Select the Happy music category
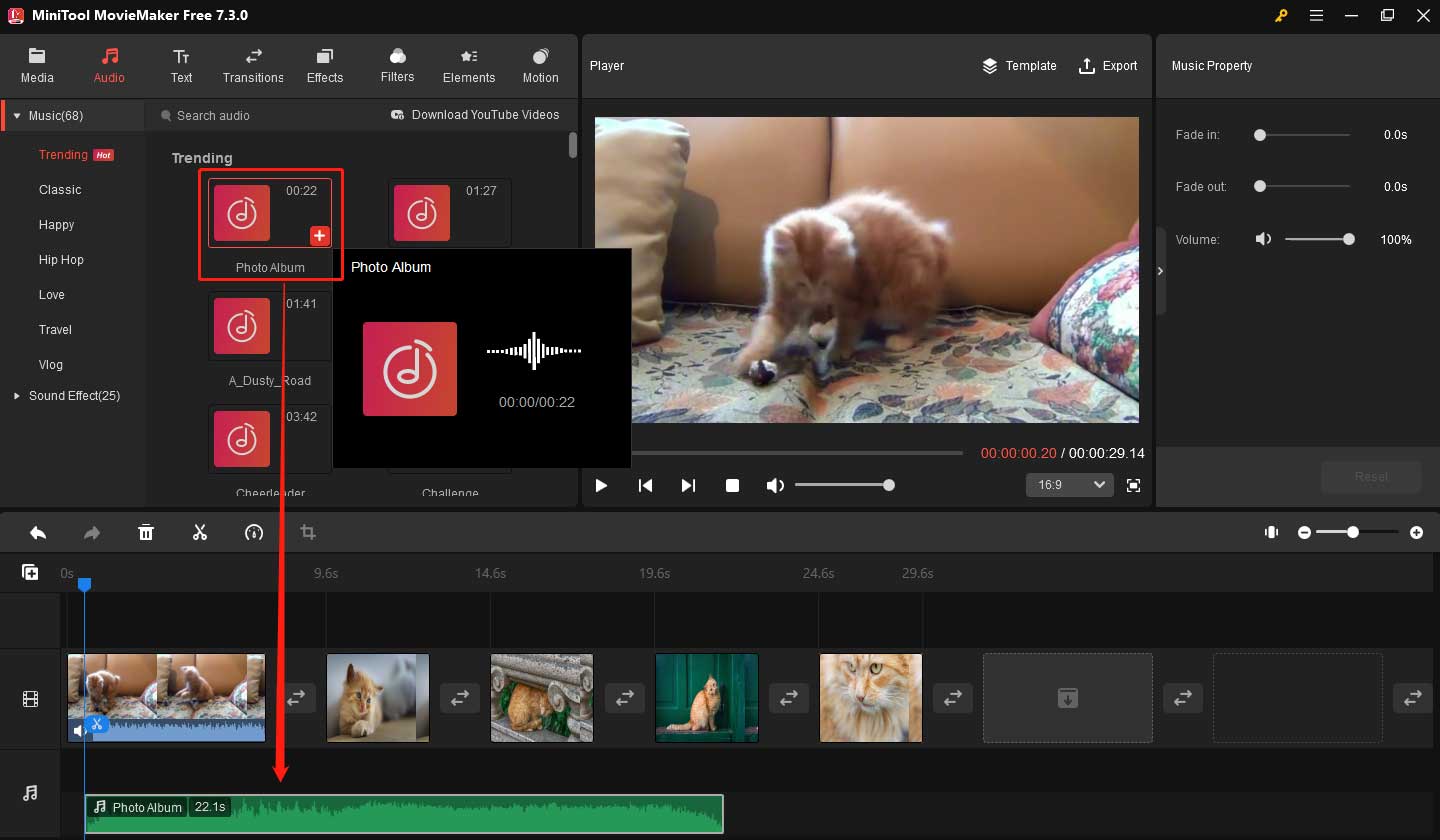The image size is (1440, 840). pyautogui.click(x=57, y=225)
